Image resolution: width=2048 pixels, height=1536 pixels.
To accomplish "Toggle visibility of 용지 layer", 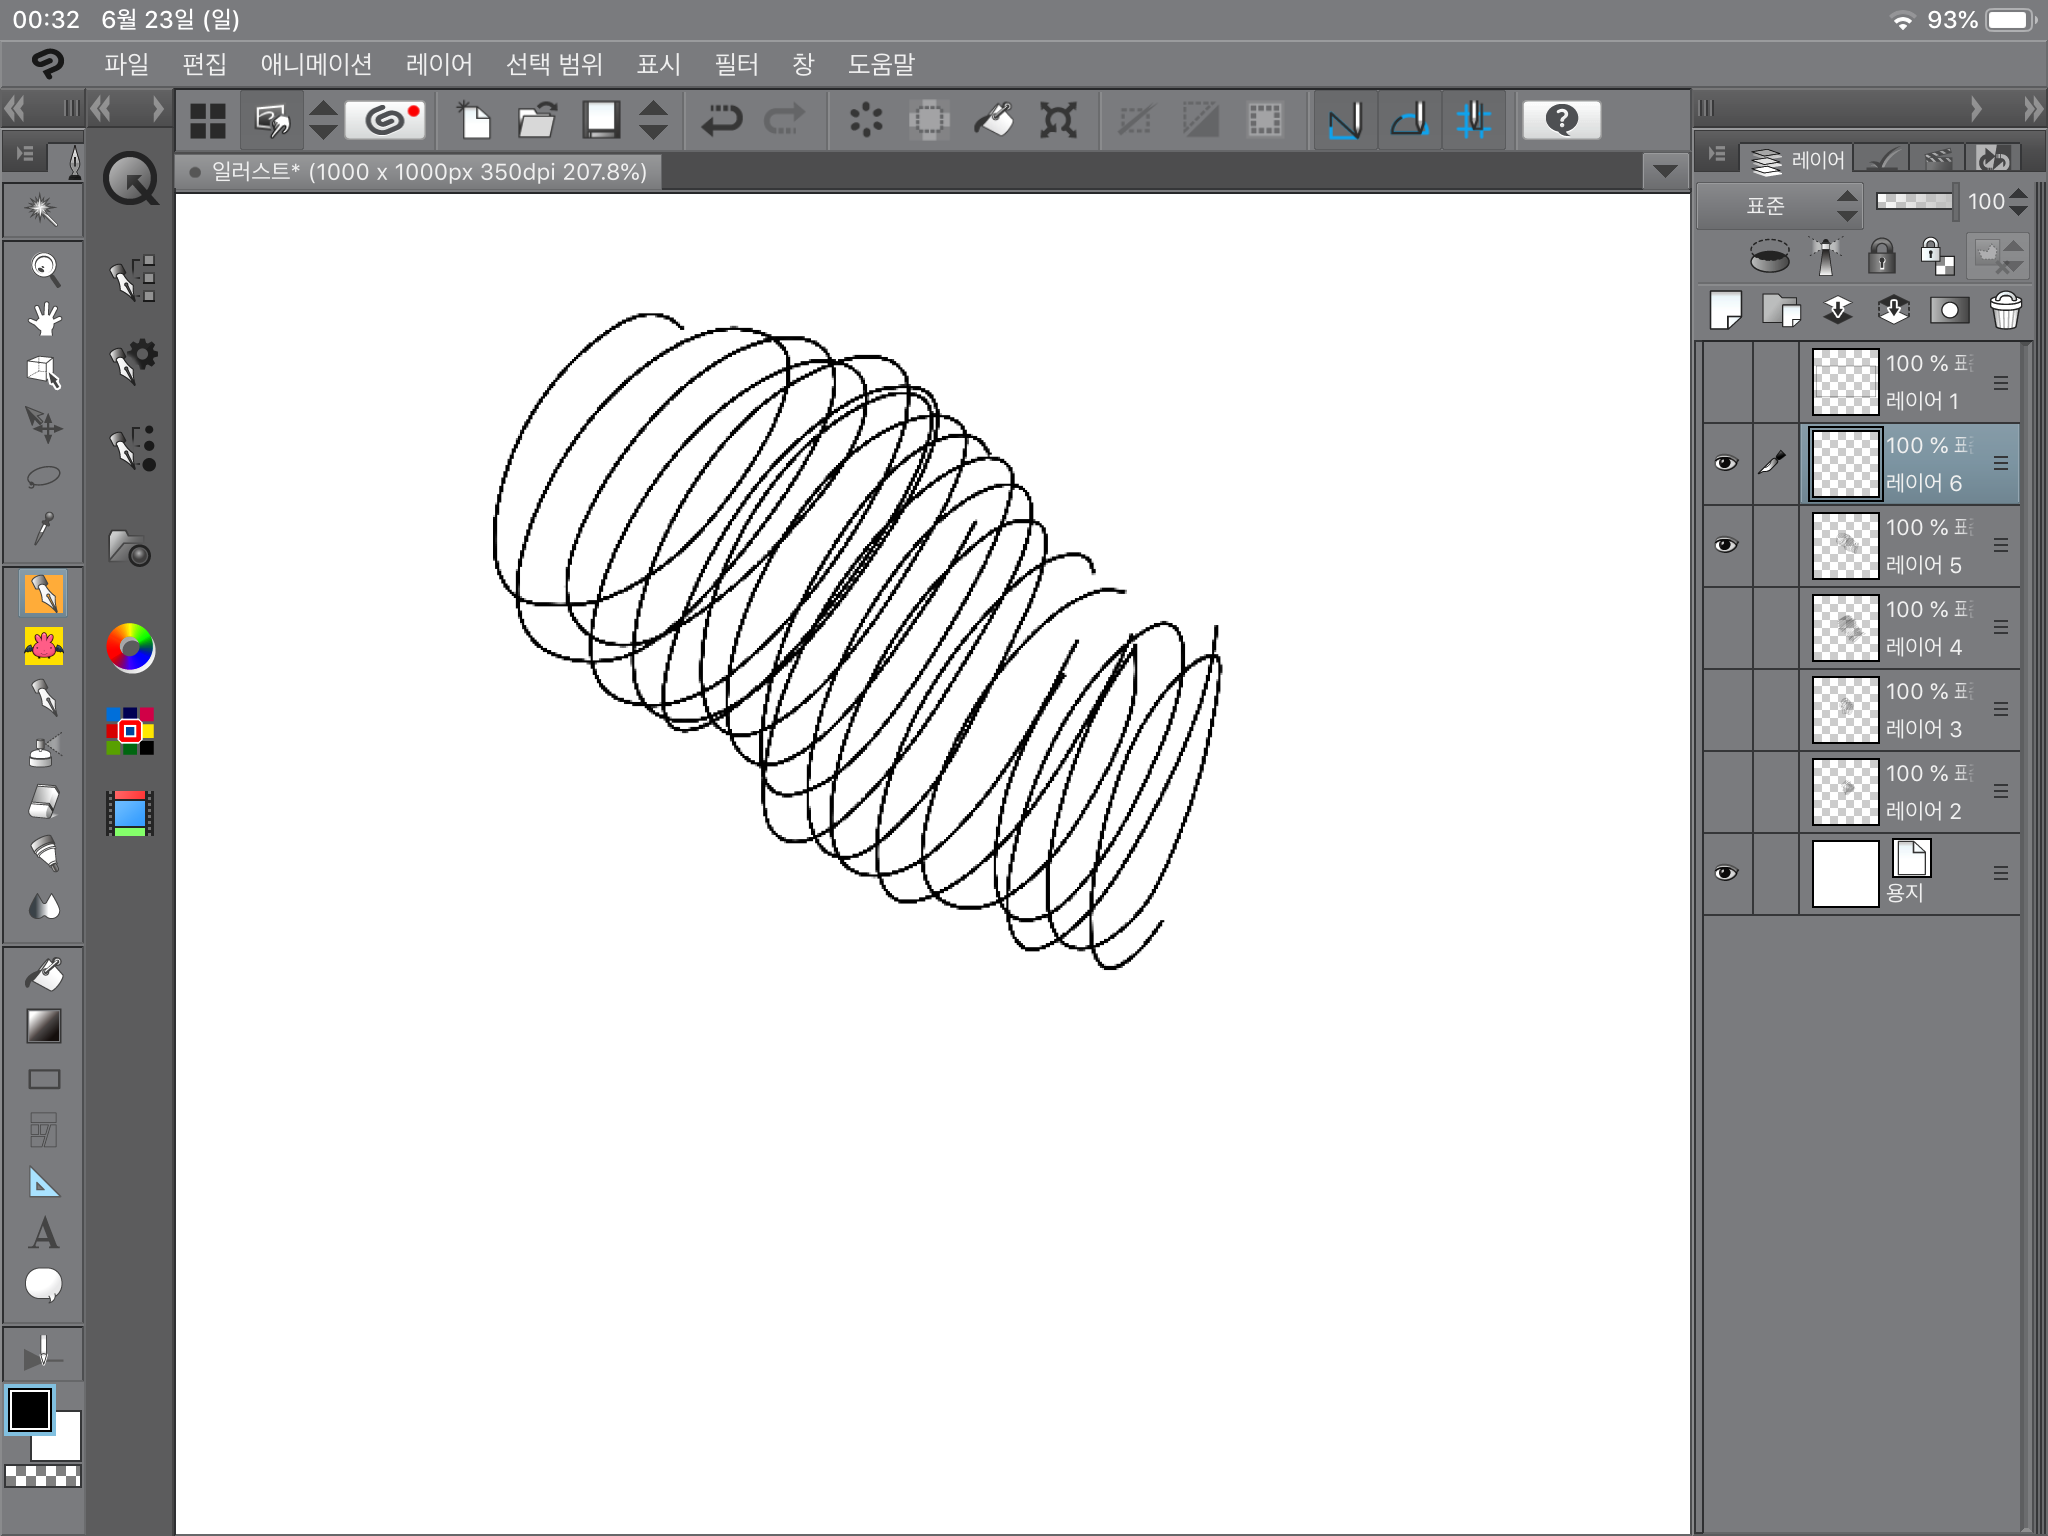I will click(1726, 874).
